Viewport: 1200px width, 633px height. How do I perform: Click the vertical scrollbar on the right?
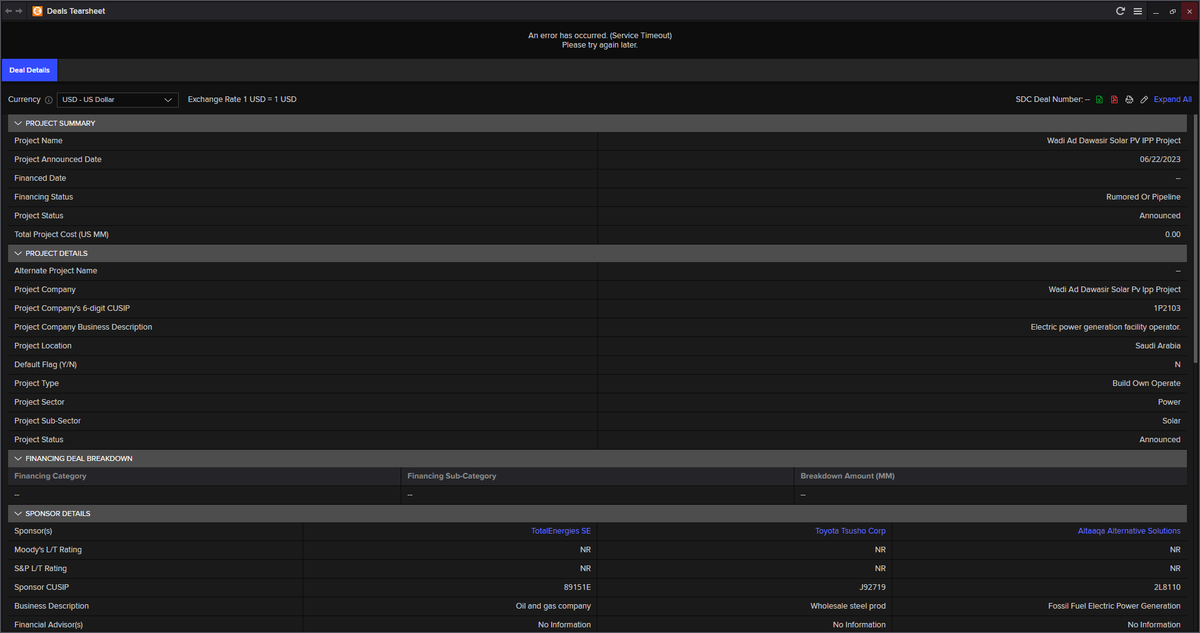point(1194,240)
